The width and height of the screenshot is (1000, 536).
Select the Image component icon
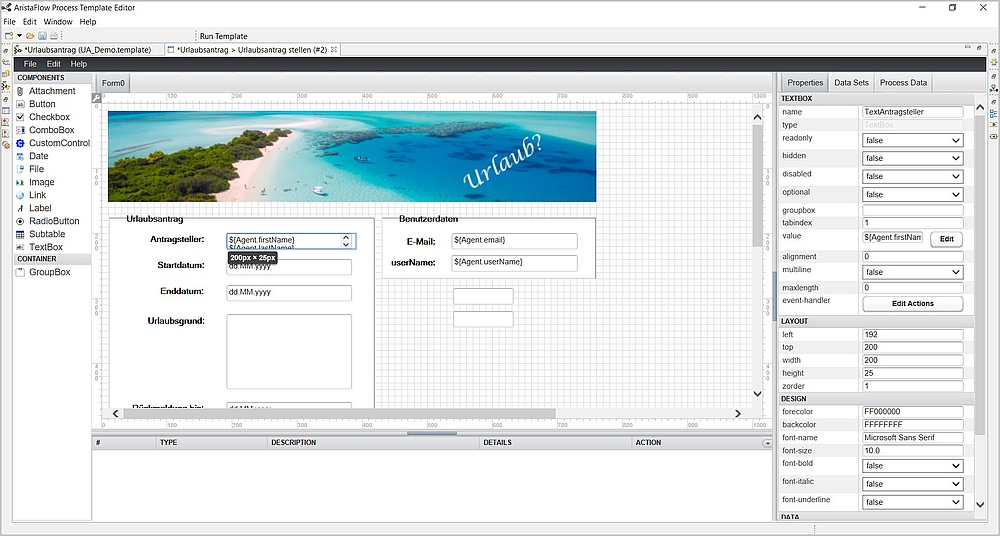pos(20,182)
